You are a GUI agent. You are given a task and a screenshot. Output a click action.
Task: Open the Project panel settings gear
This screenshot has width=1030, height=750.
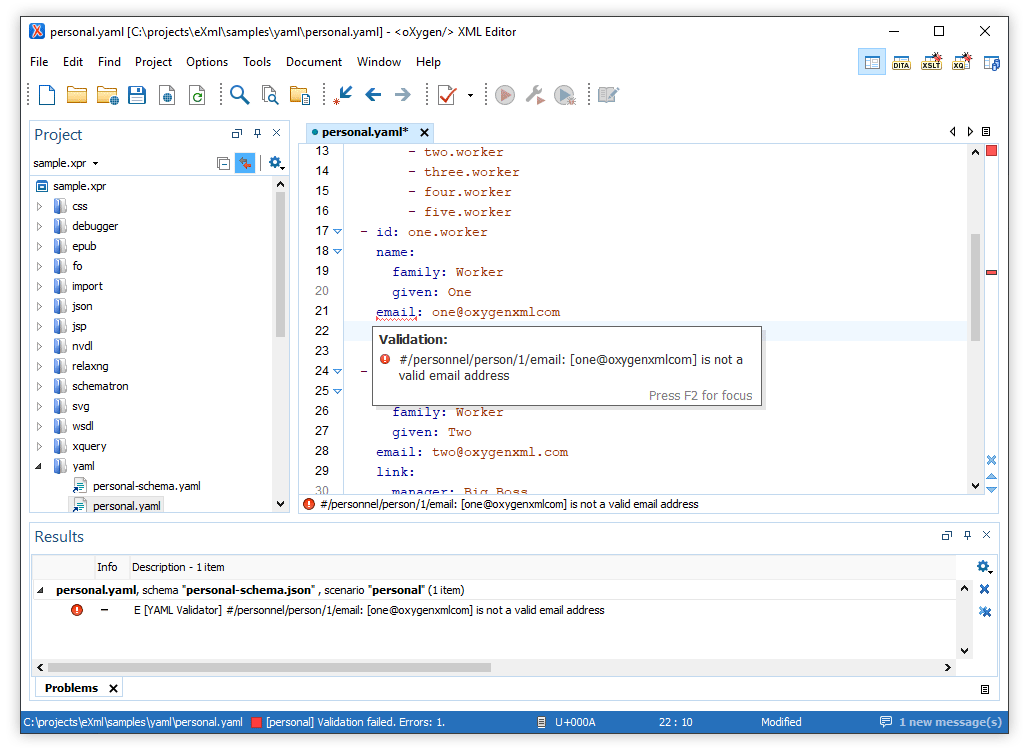click(276, 163)
